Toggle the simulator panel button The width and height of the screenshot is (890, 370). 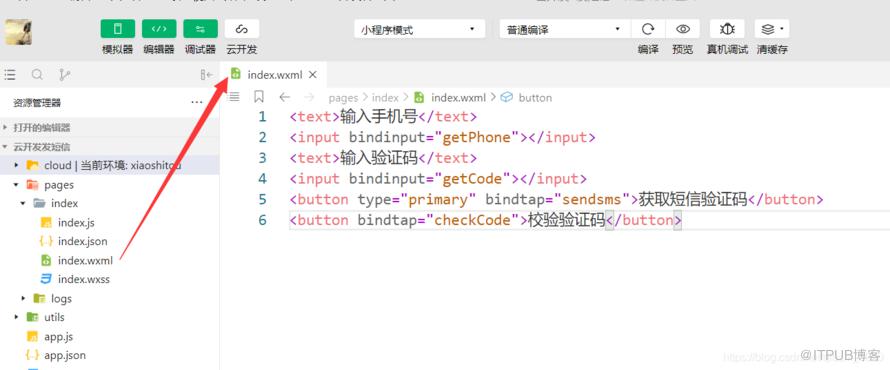coord(117,28)
